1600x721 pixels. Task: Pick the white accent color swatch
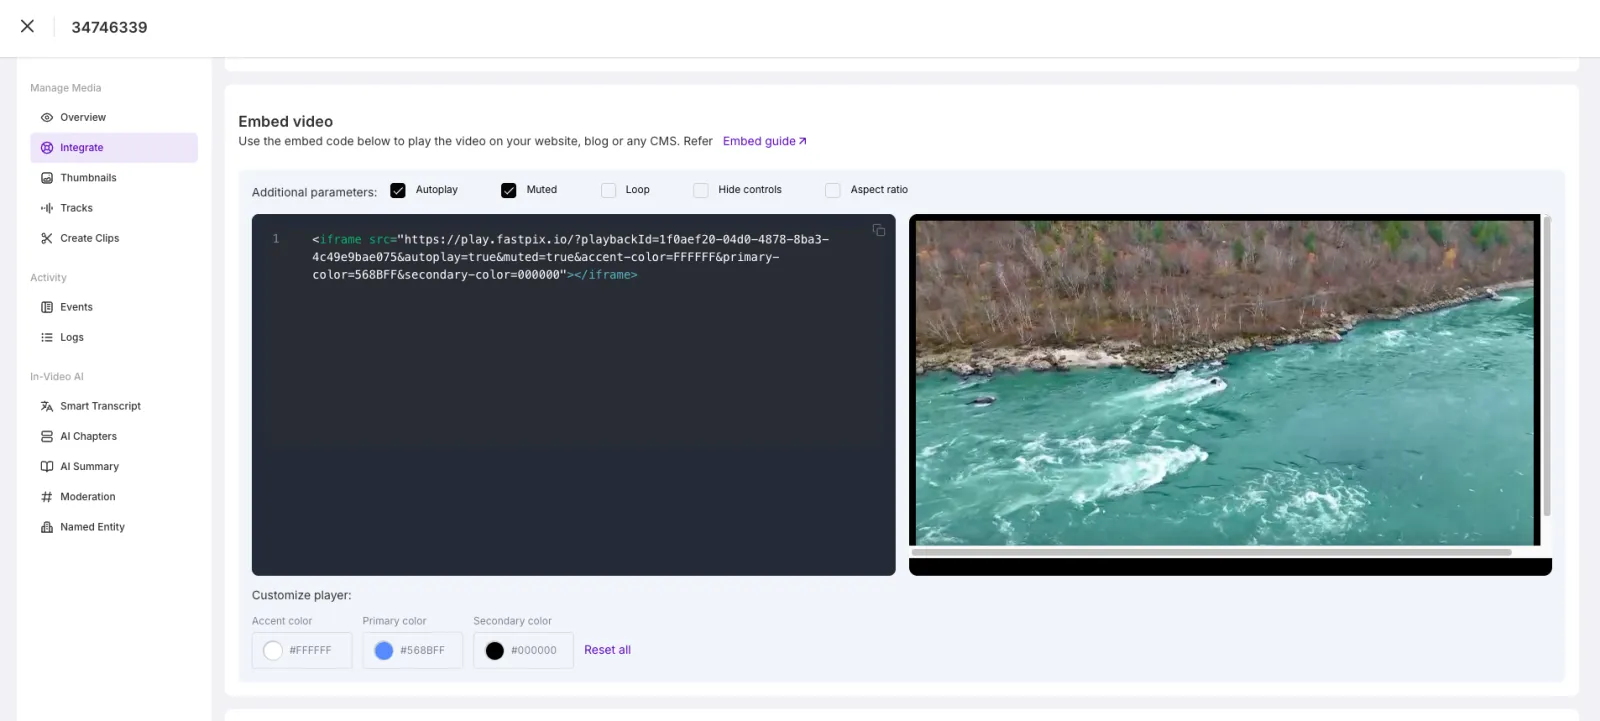tap(273, 651)
